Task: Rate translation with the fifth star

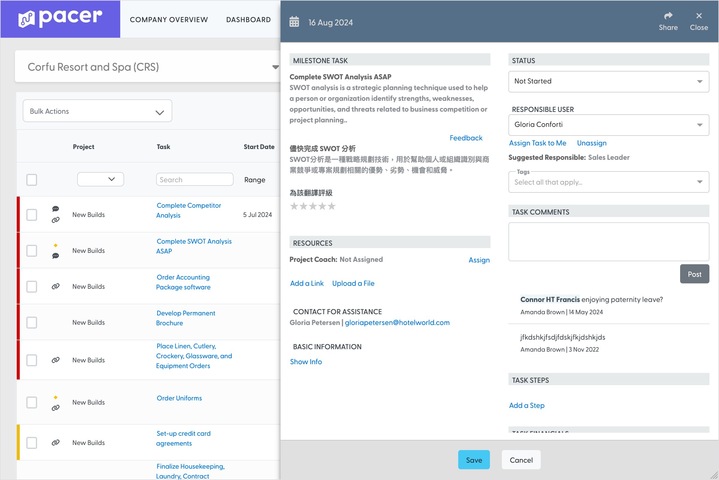Action: (331, 206)
